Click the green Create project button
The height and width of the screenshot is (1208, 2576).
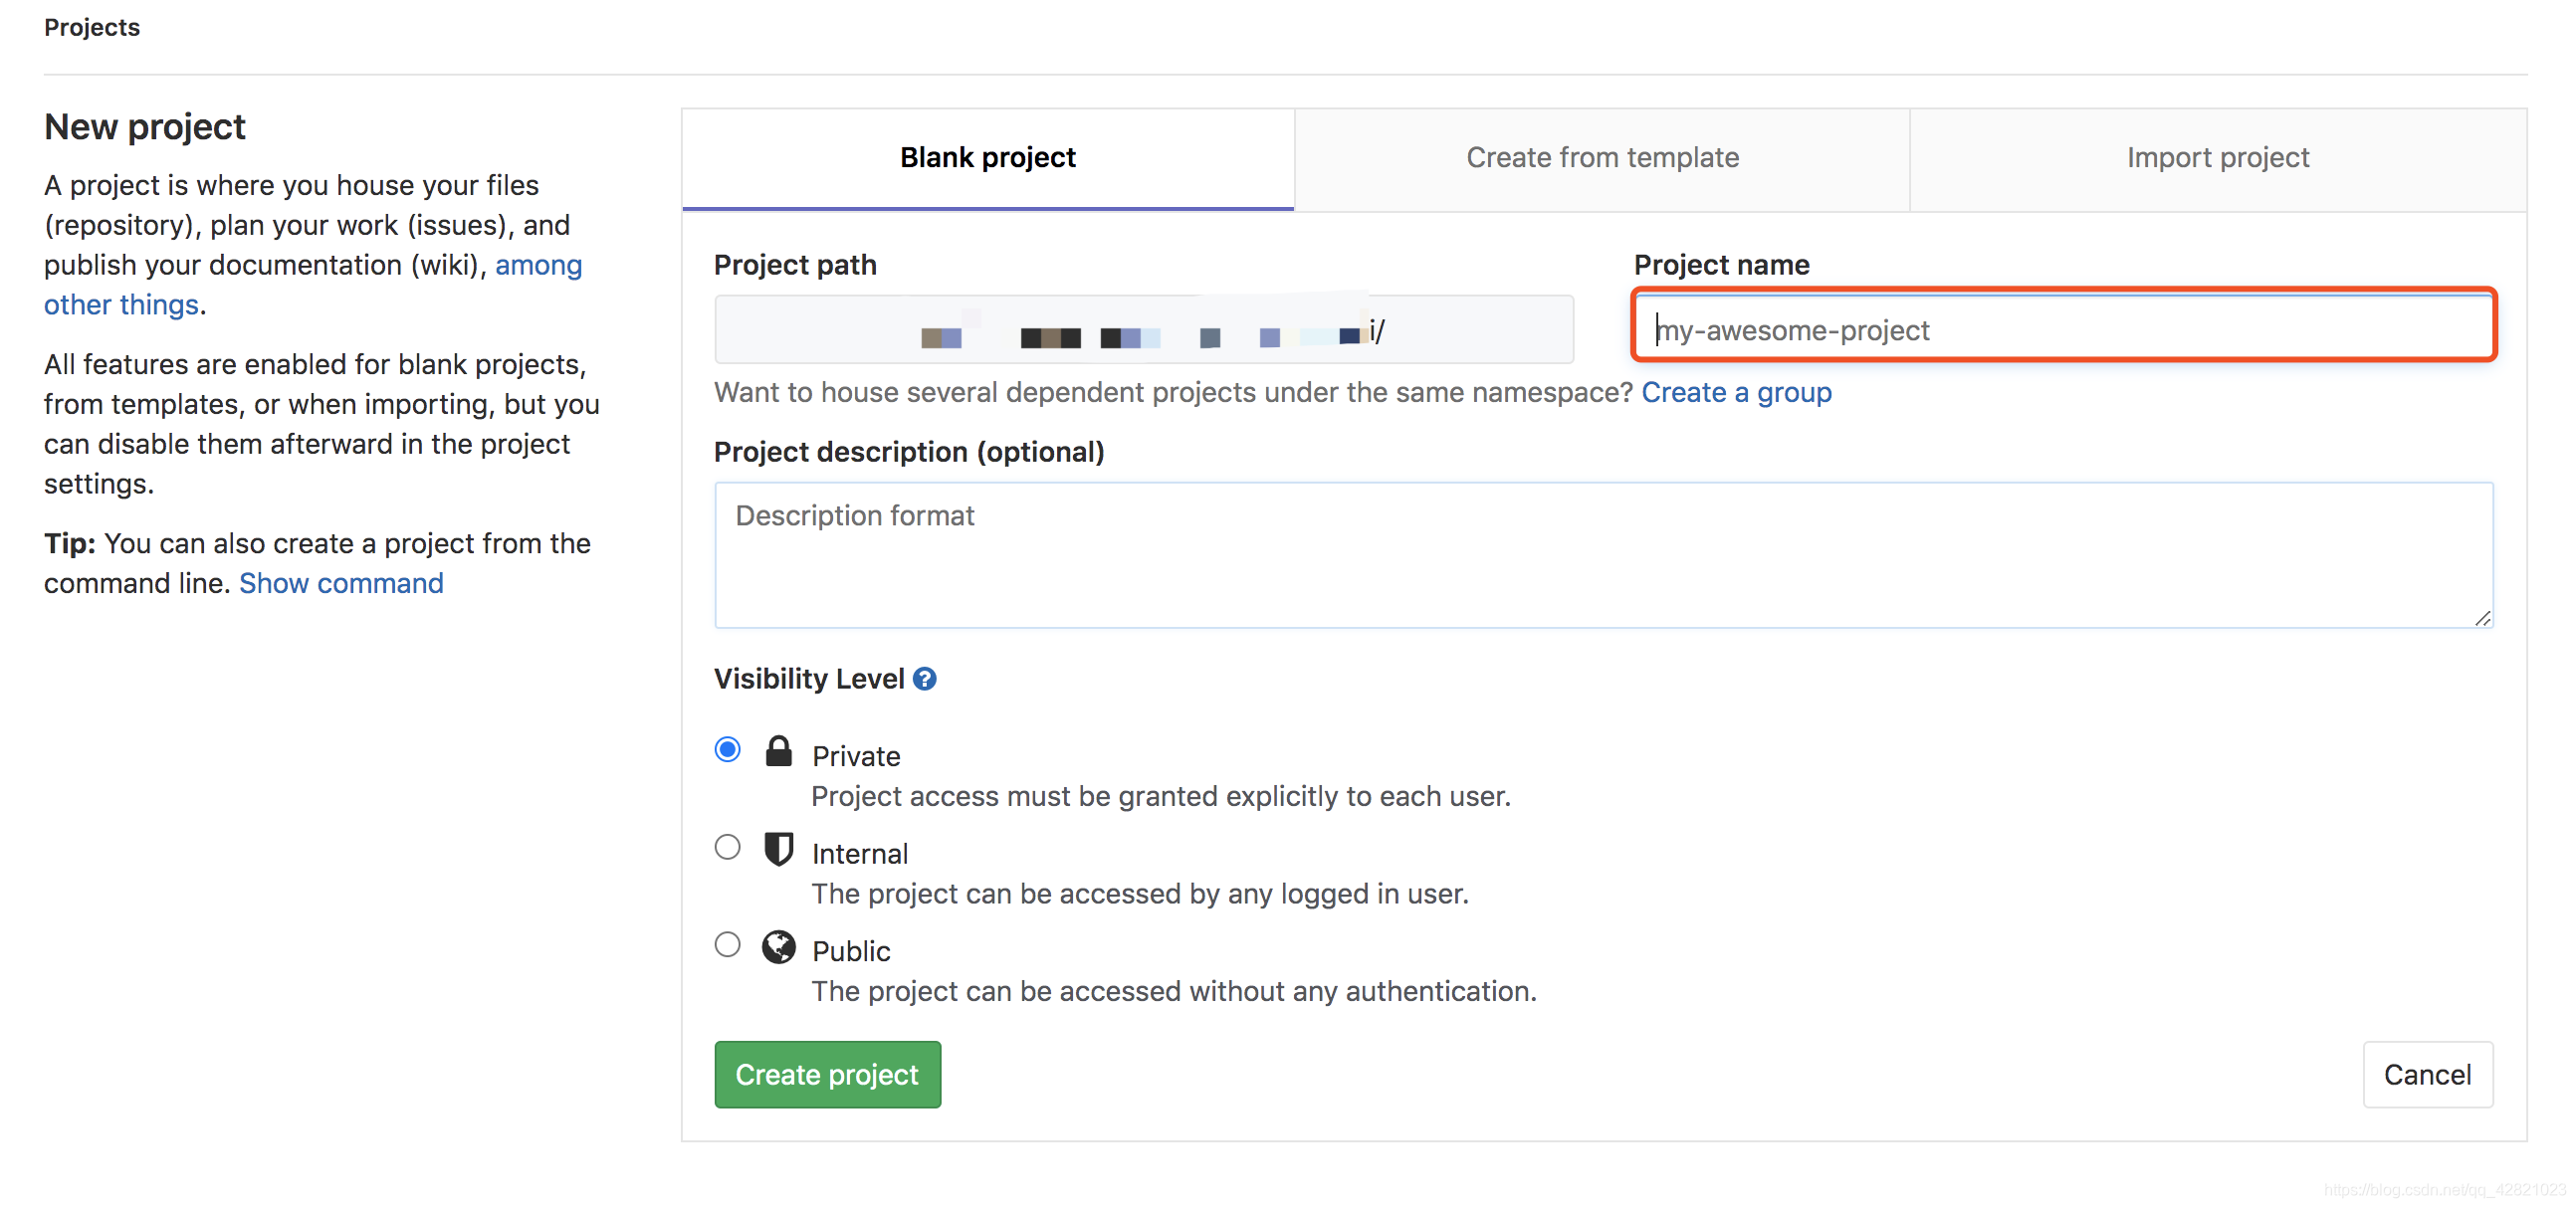coord(827,1074)
